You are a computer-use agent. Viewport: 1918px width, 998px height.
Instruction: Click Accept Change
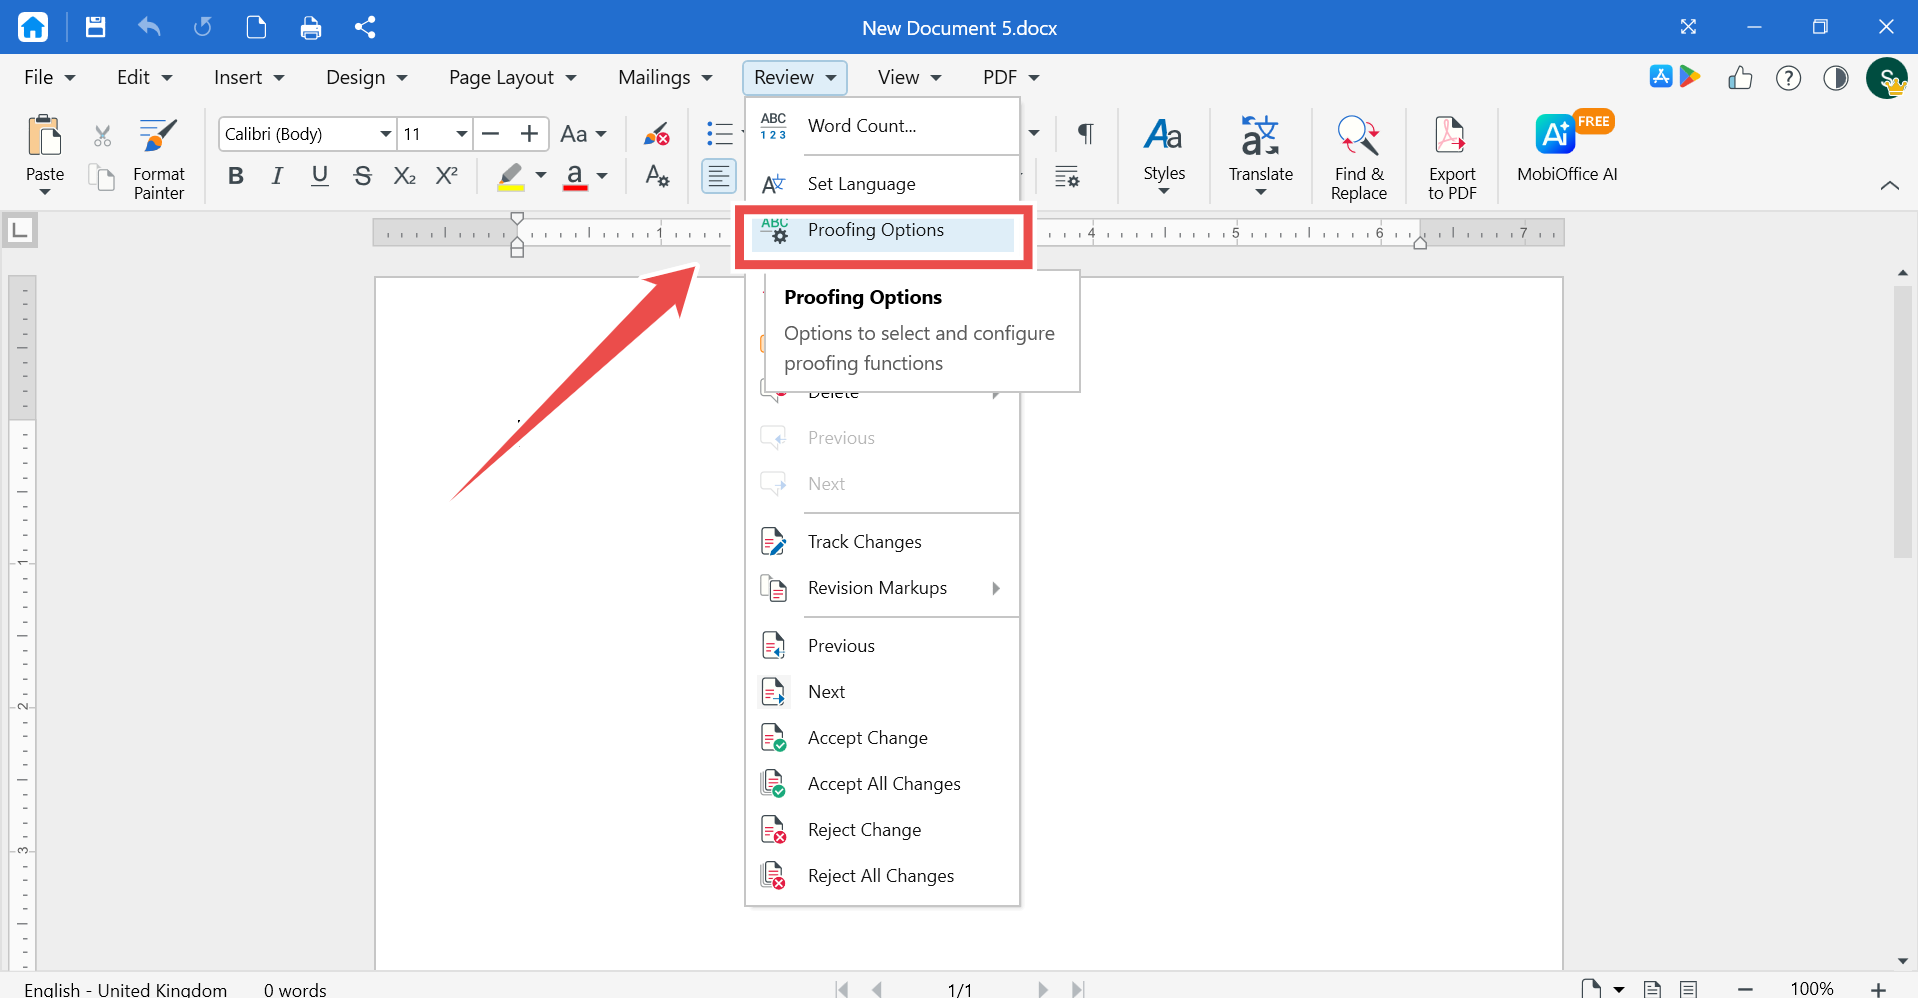click(882, 738)
